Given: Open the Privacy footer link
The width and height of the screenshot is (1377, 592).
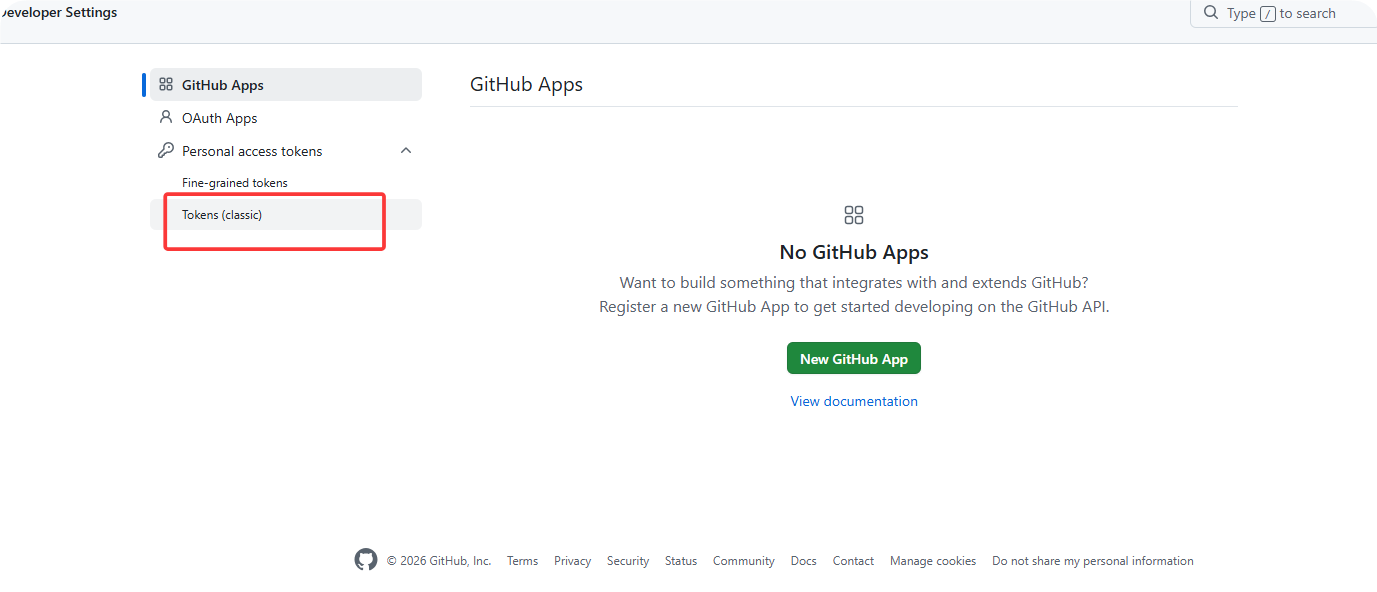Looking at the screenshot, I should (x=572, y=561).
